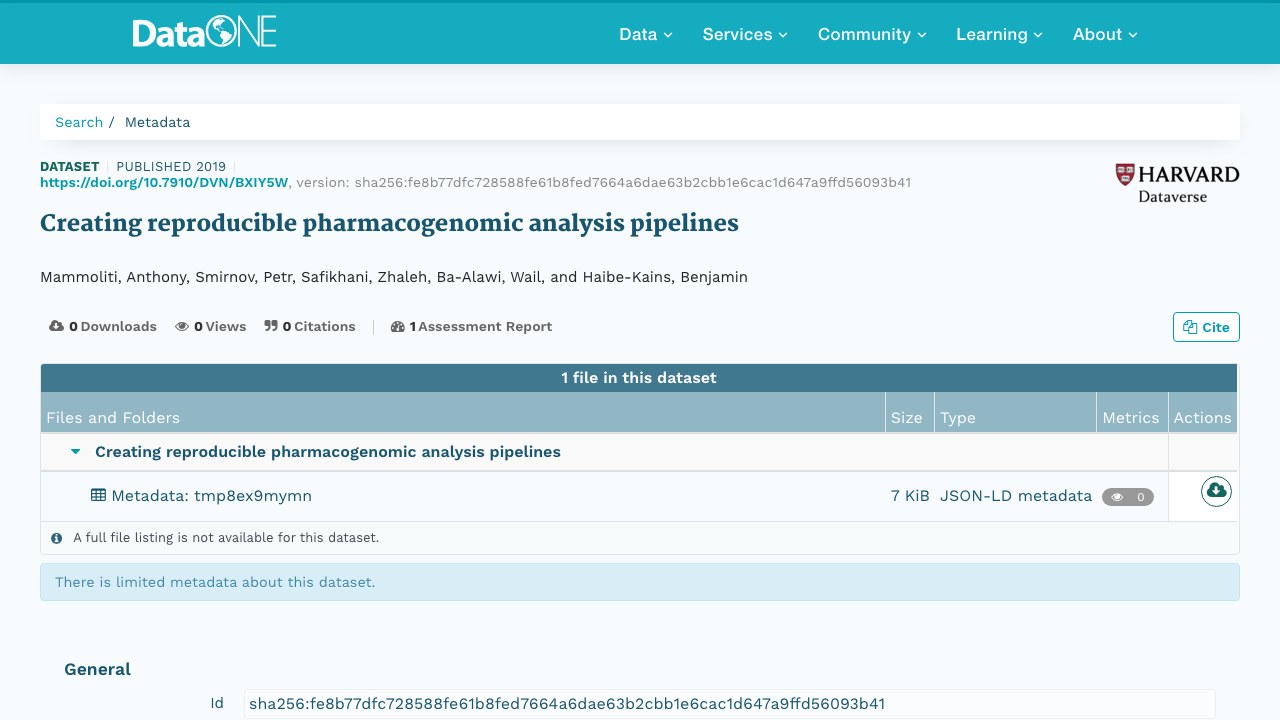The image size is (1280, 720).
Task: Collapse the pharmacogenomic pipelines folder triangle
Action: coord(75,452)
